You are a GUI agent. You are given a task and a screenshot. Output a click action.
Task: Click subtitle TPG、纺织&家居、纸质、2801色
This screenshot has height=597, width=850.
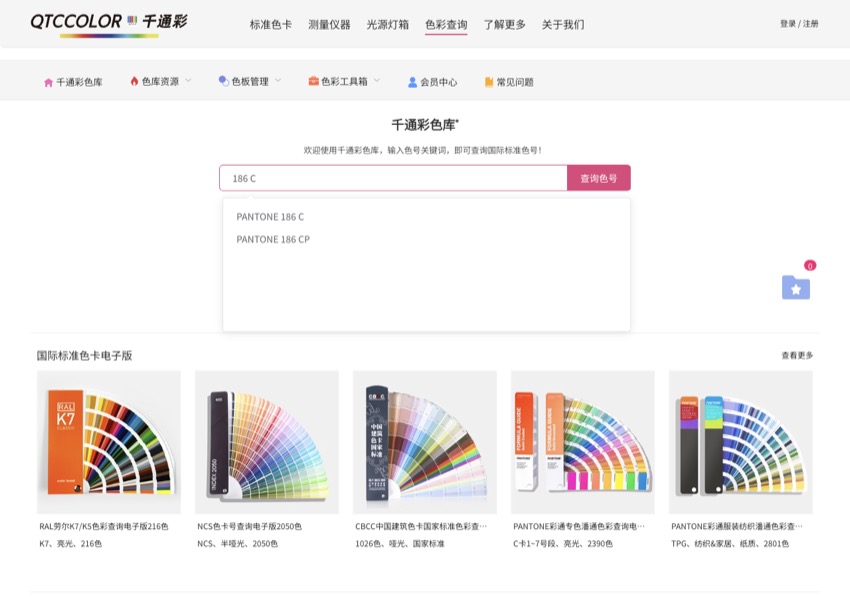[x=730, y=543]
